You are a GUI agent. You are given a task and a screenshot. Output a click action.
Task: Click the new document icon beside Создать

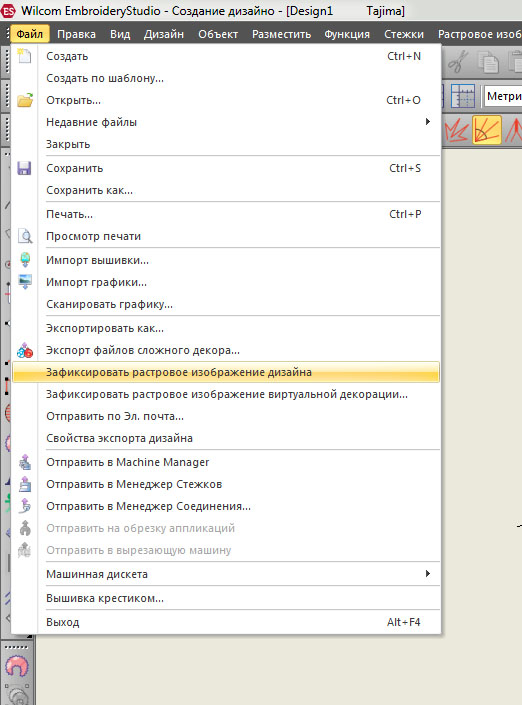click(x=25, y=56)
